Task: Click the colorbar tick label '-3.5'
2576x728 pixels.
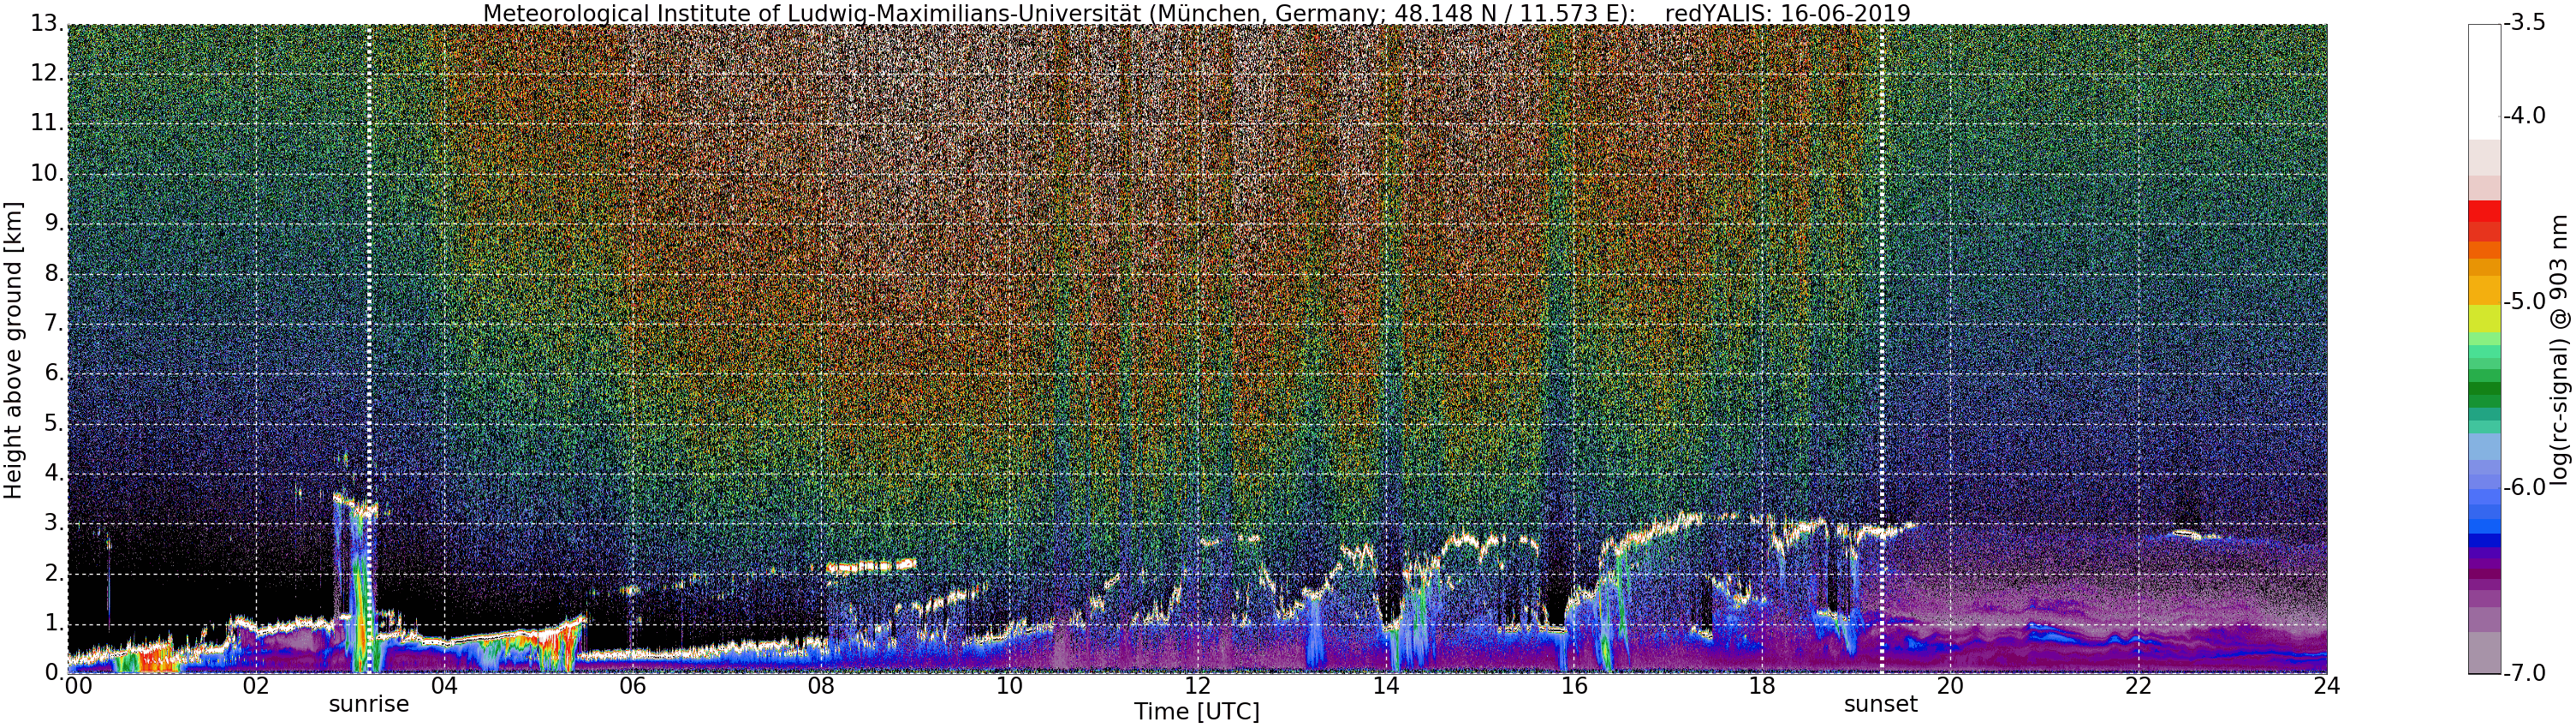Action: click(x=2524, y=24)
